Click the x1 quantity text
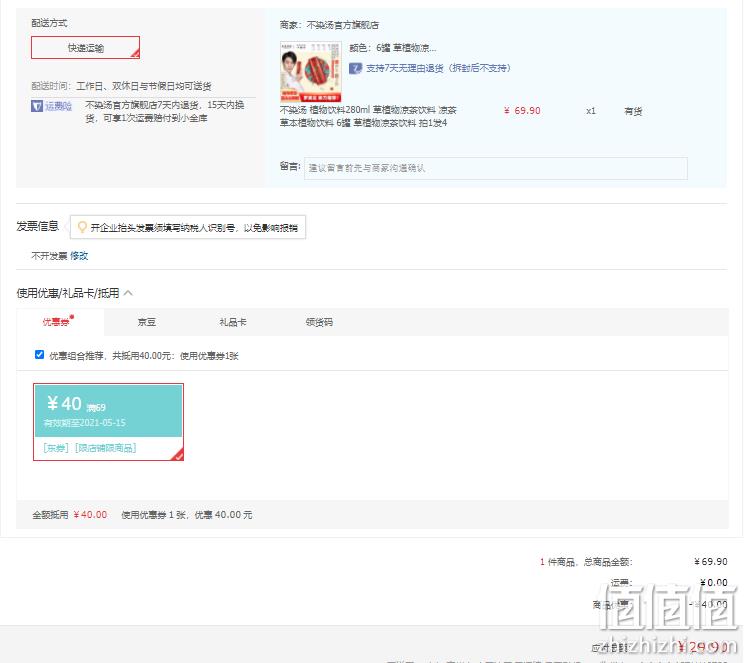The image size is (747, 663). tap(591, 111)
